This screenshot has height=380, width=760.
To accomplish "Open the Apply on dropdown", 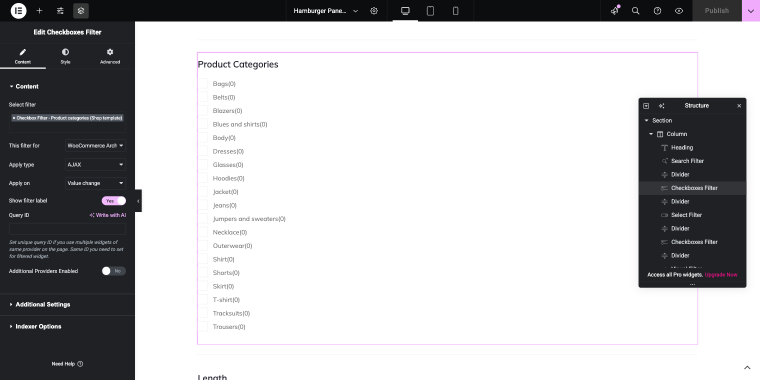I will (95, 183).
